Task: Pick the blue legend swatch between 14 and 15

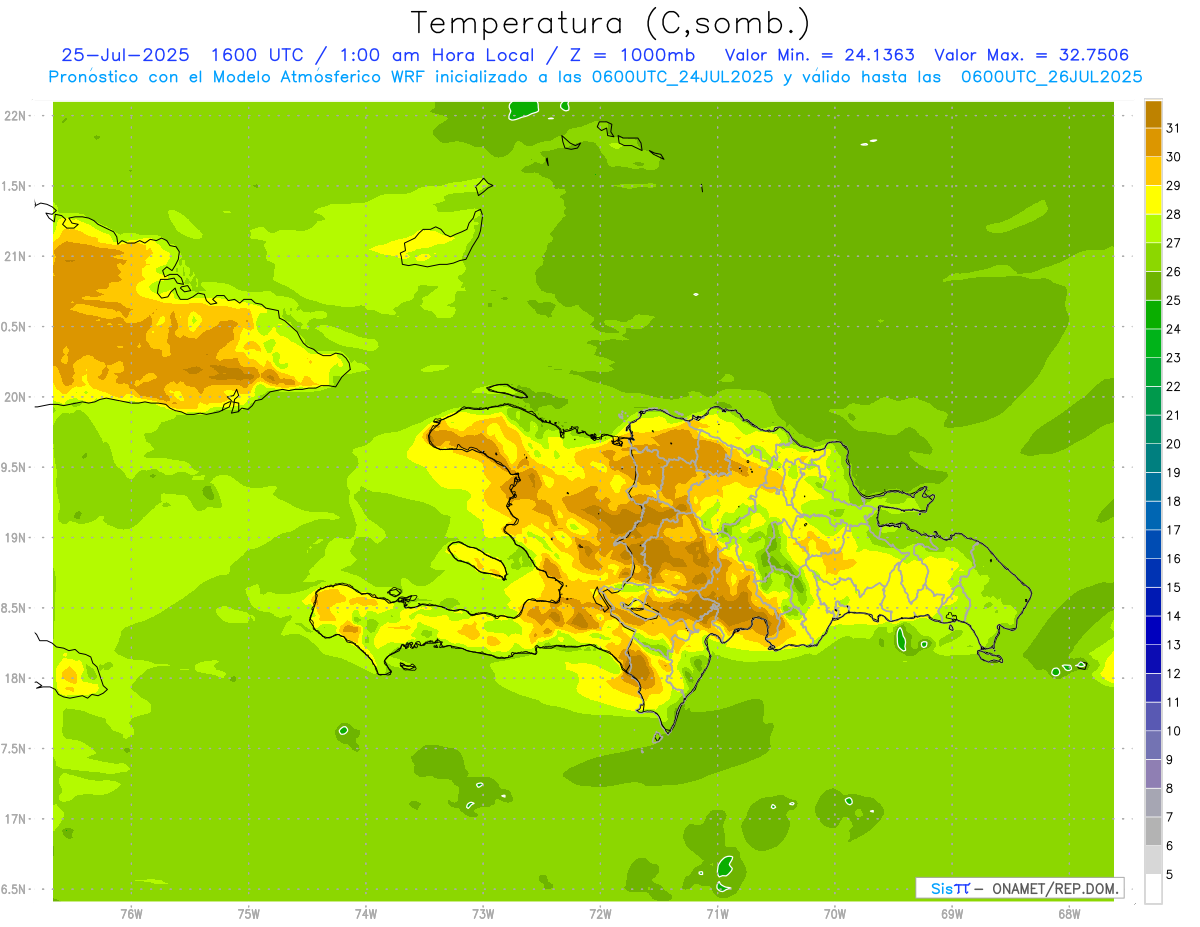Action: point(1153,602)
